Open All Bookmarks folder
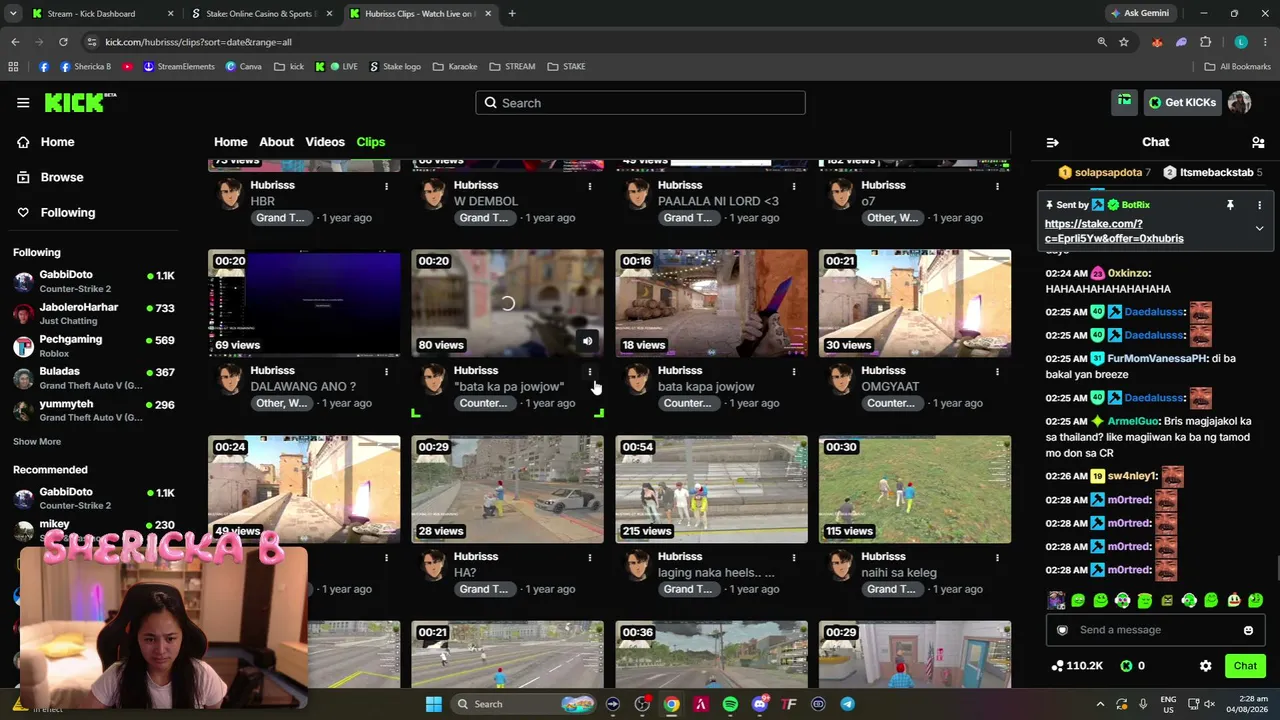 1238,67
